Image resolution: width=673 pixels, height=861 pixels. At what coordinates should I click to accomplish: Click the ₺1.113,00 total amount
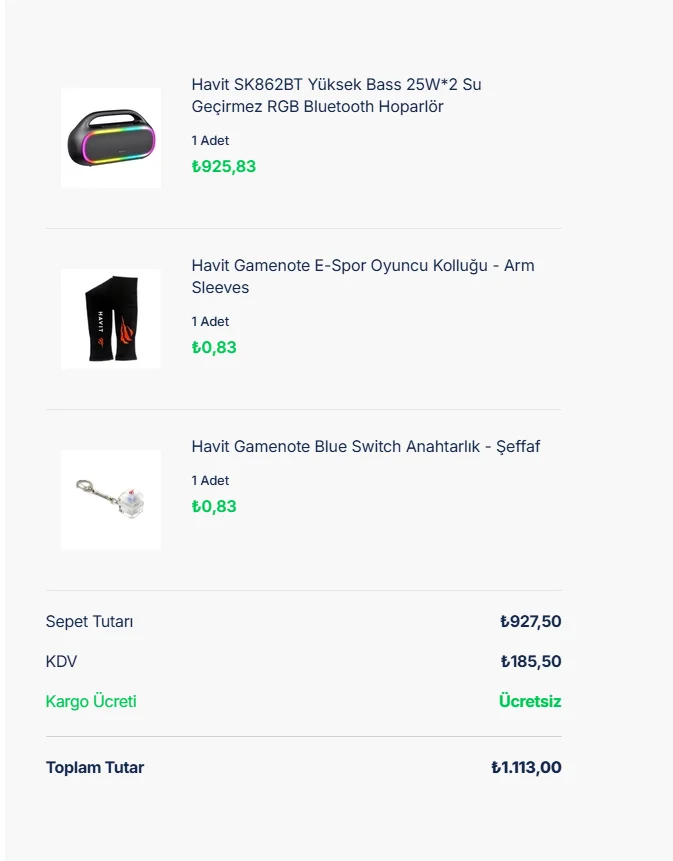(526, 768)
